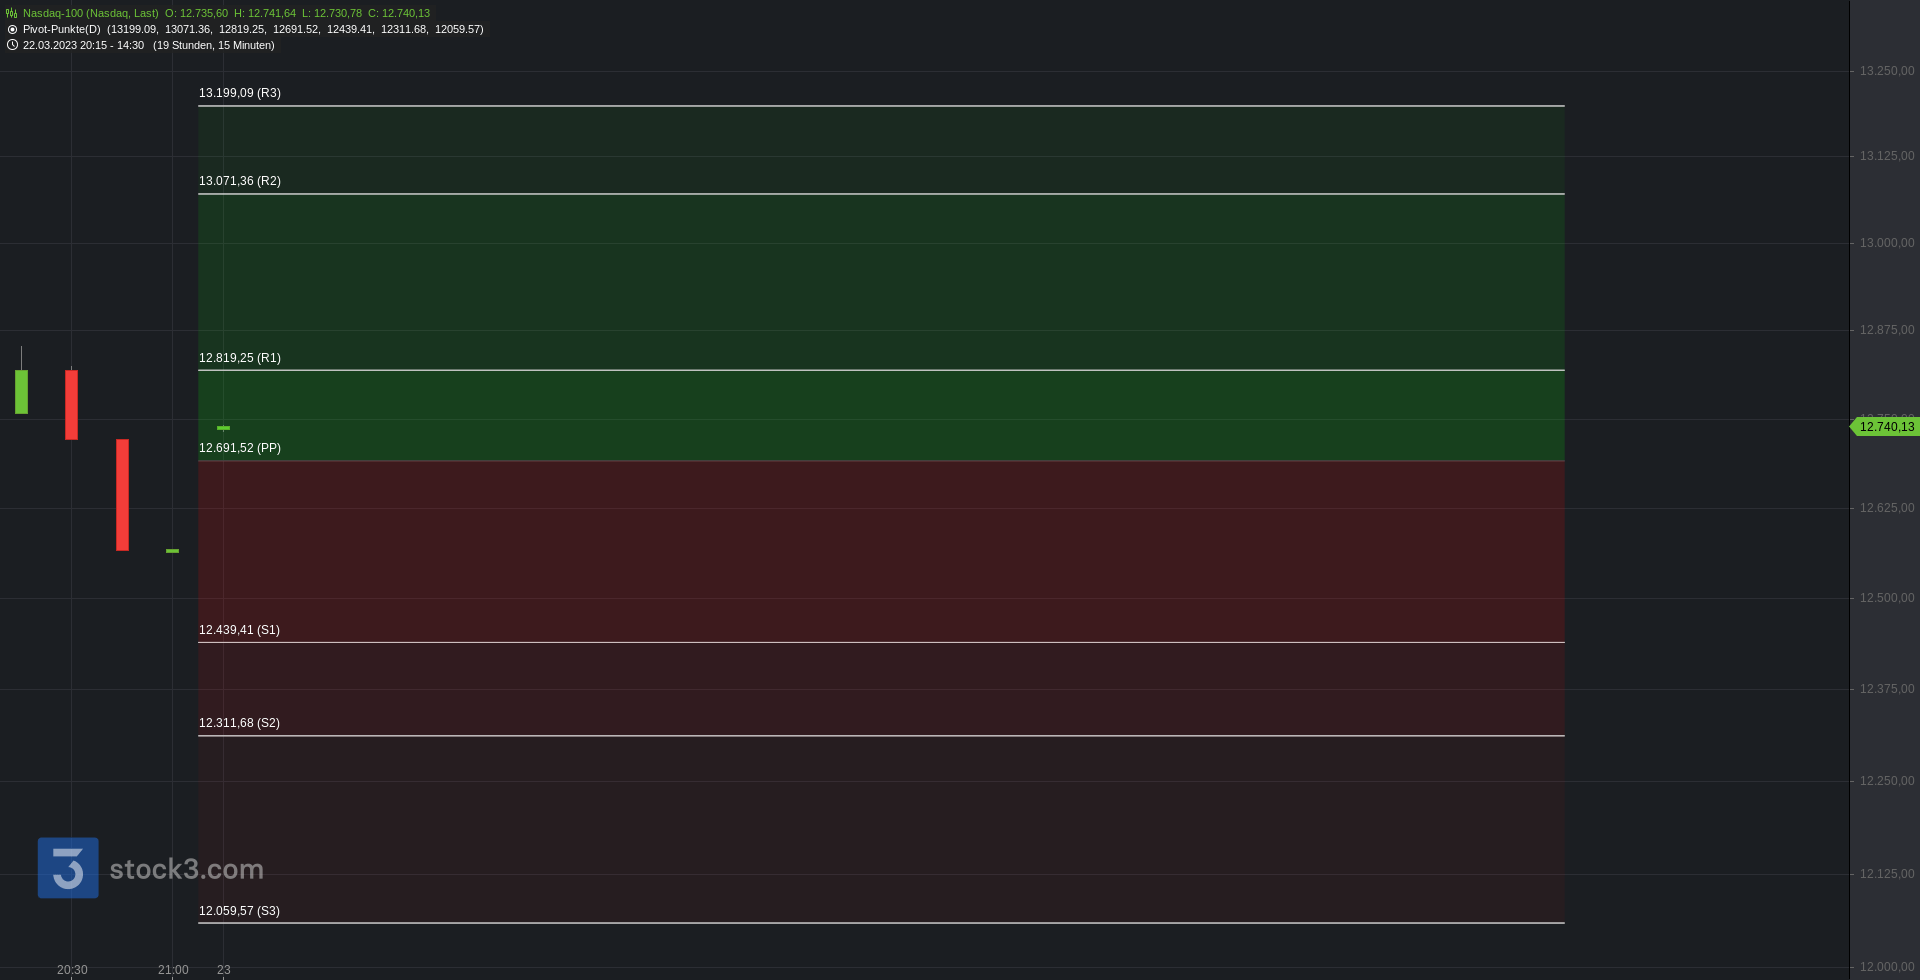Viewport: 1920px width, 980px height.
Task: Click the 13.071,36 (R2) pivot label
Action: 240,181
